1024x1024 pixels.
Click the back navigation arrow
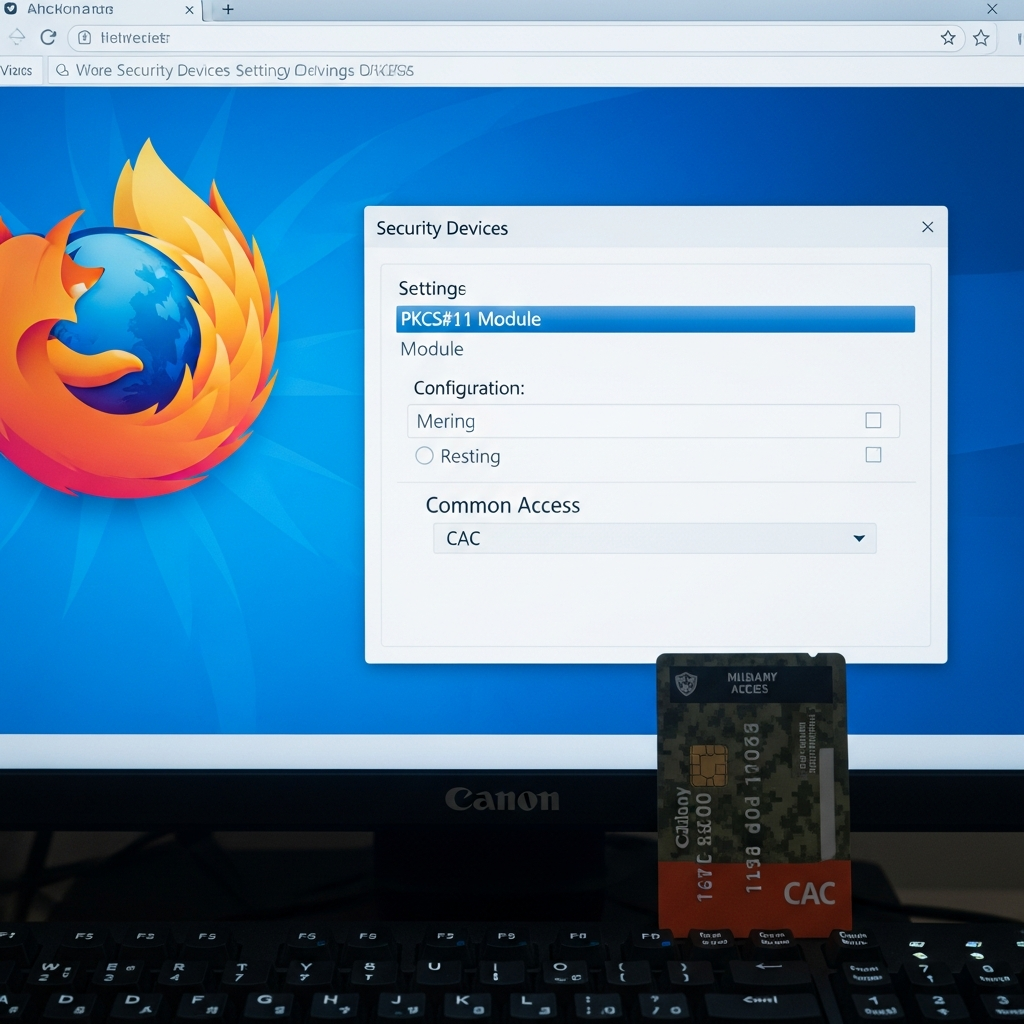point(17,36)
